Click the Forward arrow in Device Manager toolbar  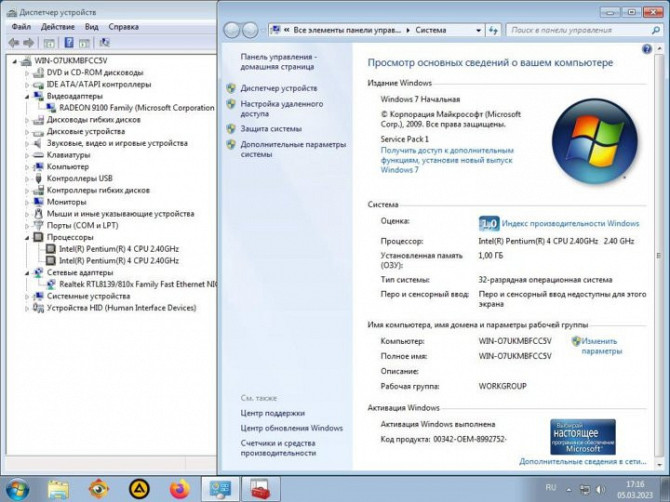tap(29, 43)
